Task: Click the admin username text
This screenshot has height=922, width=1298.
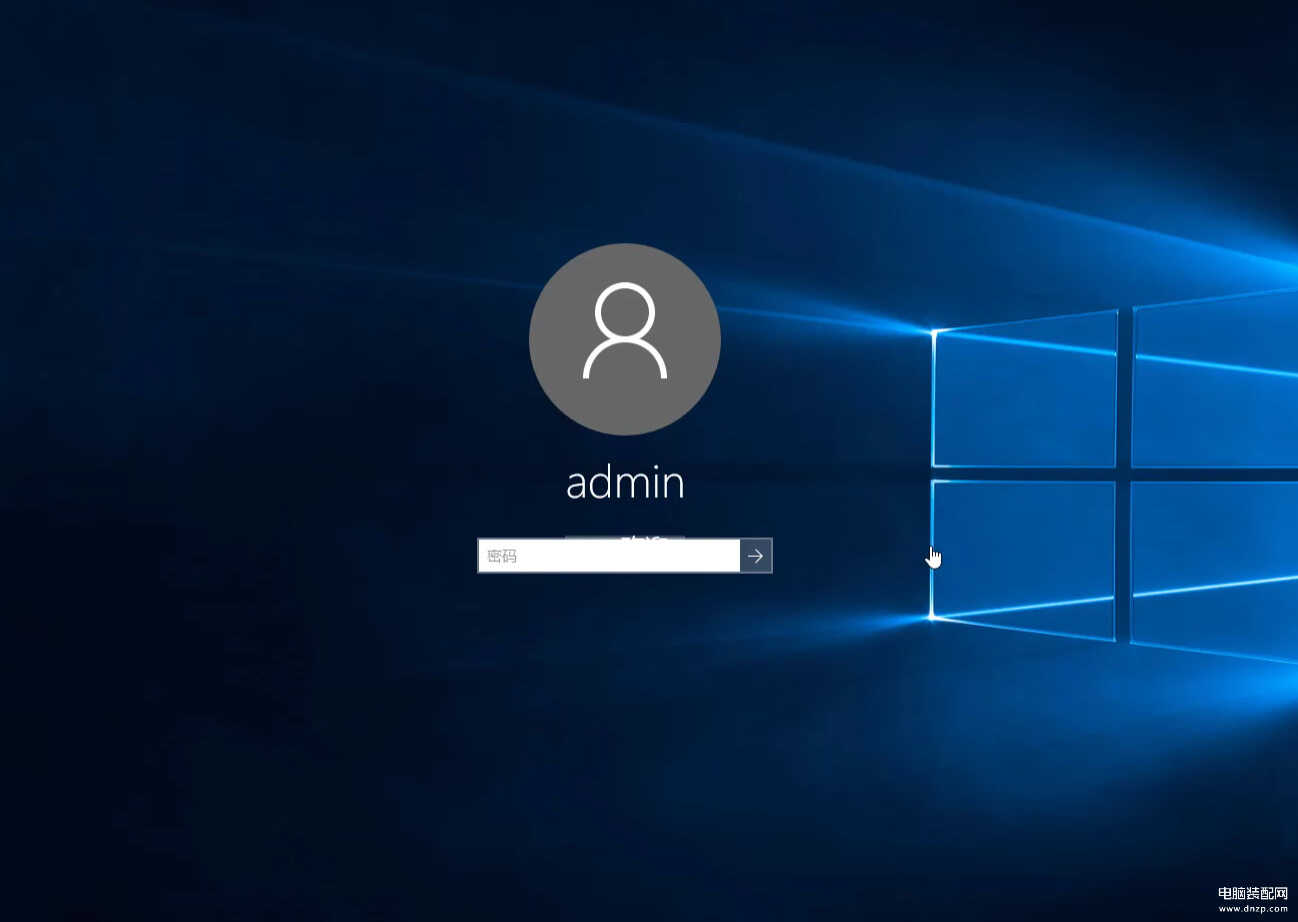Action: (x=625, y=483)
